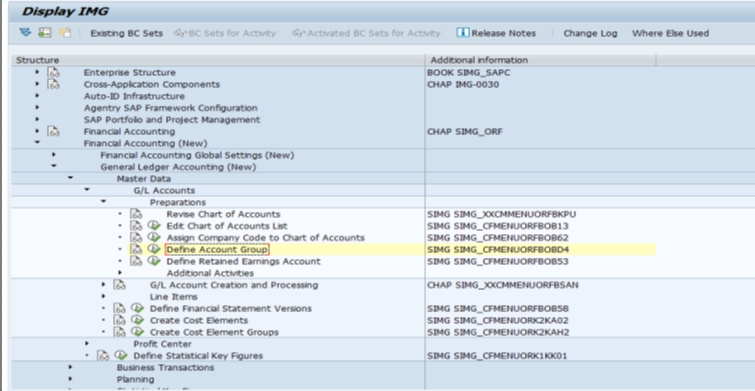Click the CHAP SIMG_XXCMMENUORFBSAN cell
The height and width of the screenshot is (391, 755).
coord(503,285)
